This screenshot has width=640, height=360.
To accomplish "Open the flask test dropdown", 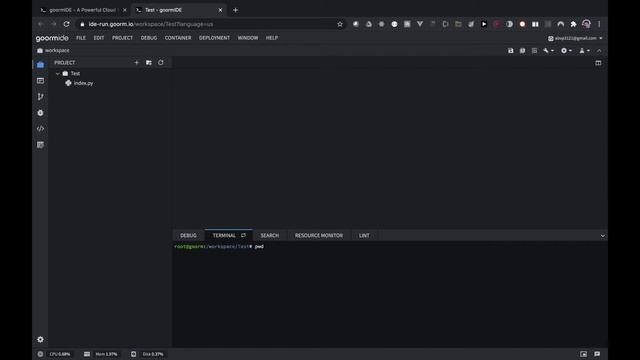I will coord(584,51).
